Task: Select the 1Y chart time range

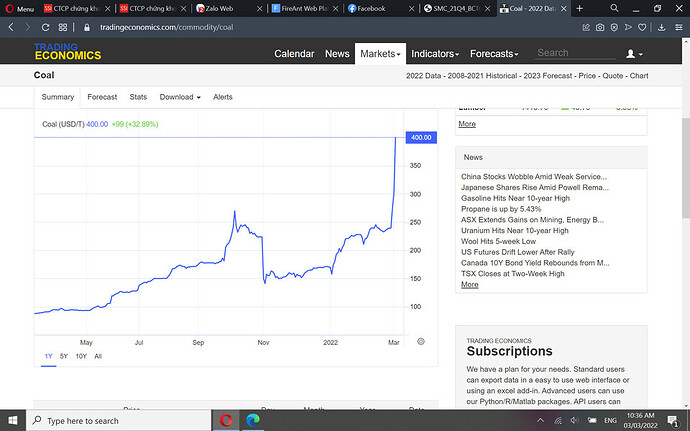Action: pyautogui.click(x=48, y=356)
